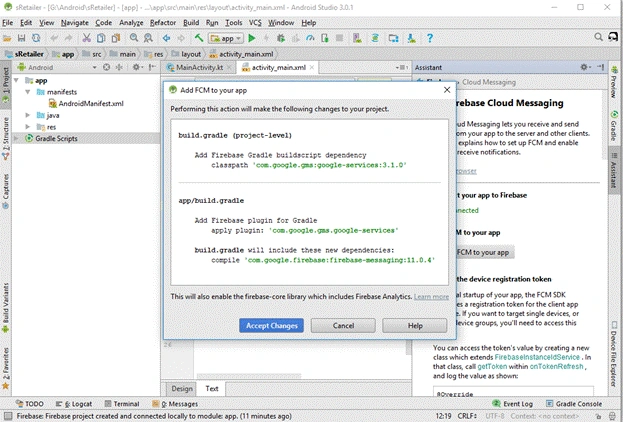Open the Messages tool window
This screenshot has height=422, width=623.
(175, 404)
